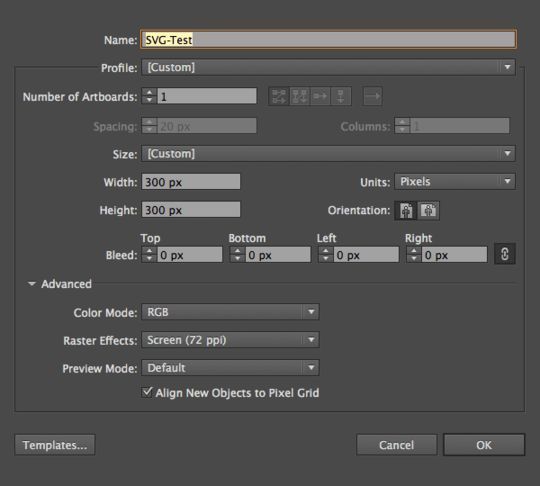
Task: Open Raster Effects dropdown
Action: point(230,340)
